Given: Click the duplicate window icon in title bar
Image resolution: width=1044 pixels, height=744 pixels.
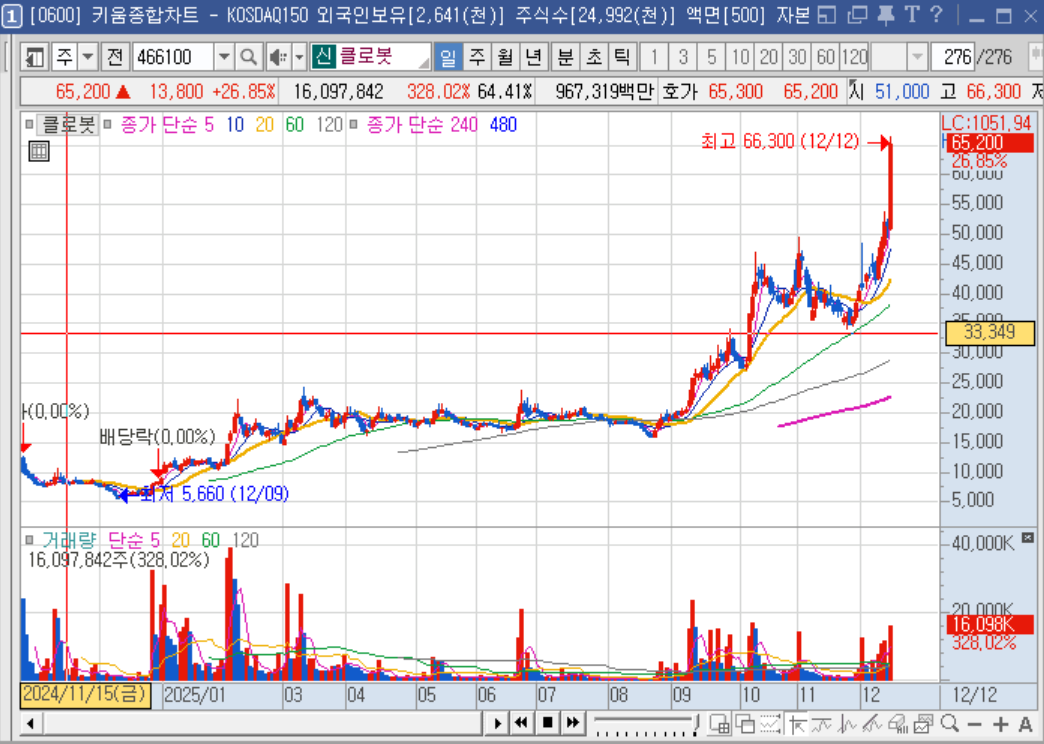Looking at the screenshot, I should pos(858,15).
